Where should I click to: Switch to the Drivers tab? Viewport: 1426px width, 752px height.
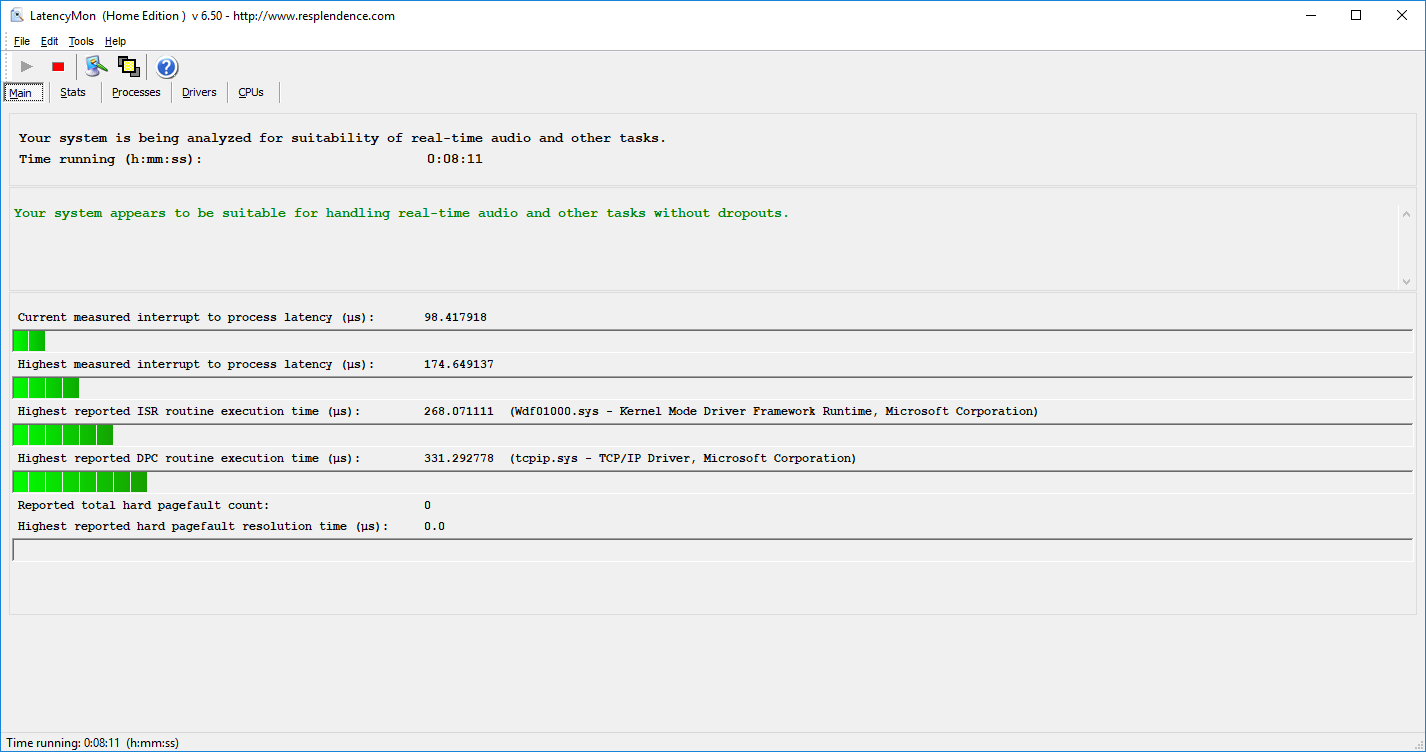pos(199,92)
